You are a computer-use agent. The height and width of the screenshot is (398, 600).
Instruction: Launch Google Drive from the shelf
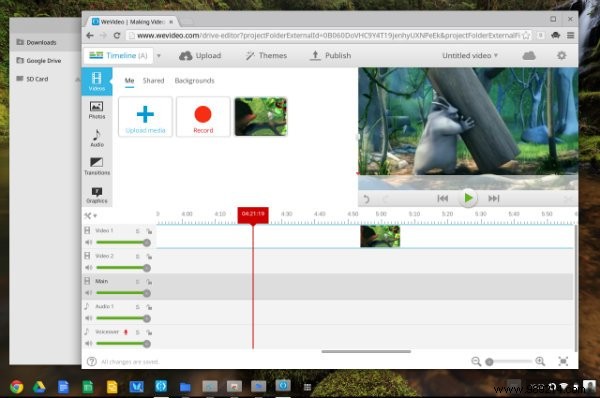[x=39, y=387]
